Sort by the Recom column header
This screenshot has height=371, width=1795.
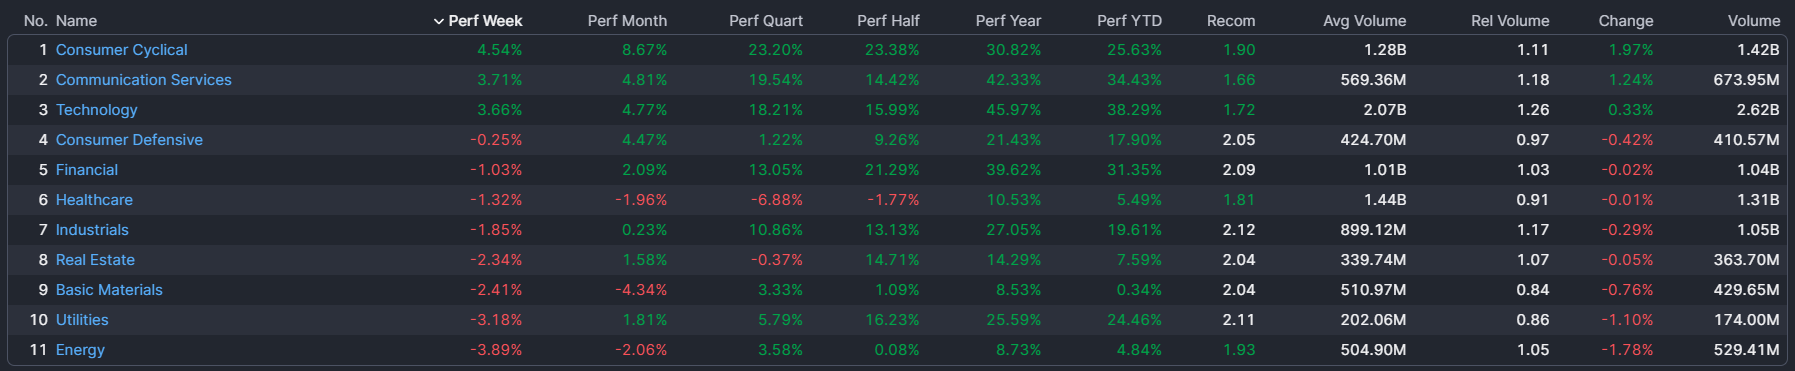(1231, 21)
